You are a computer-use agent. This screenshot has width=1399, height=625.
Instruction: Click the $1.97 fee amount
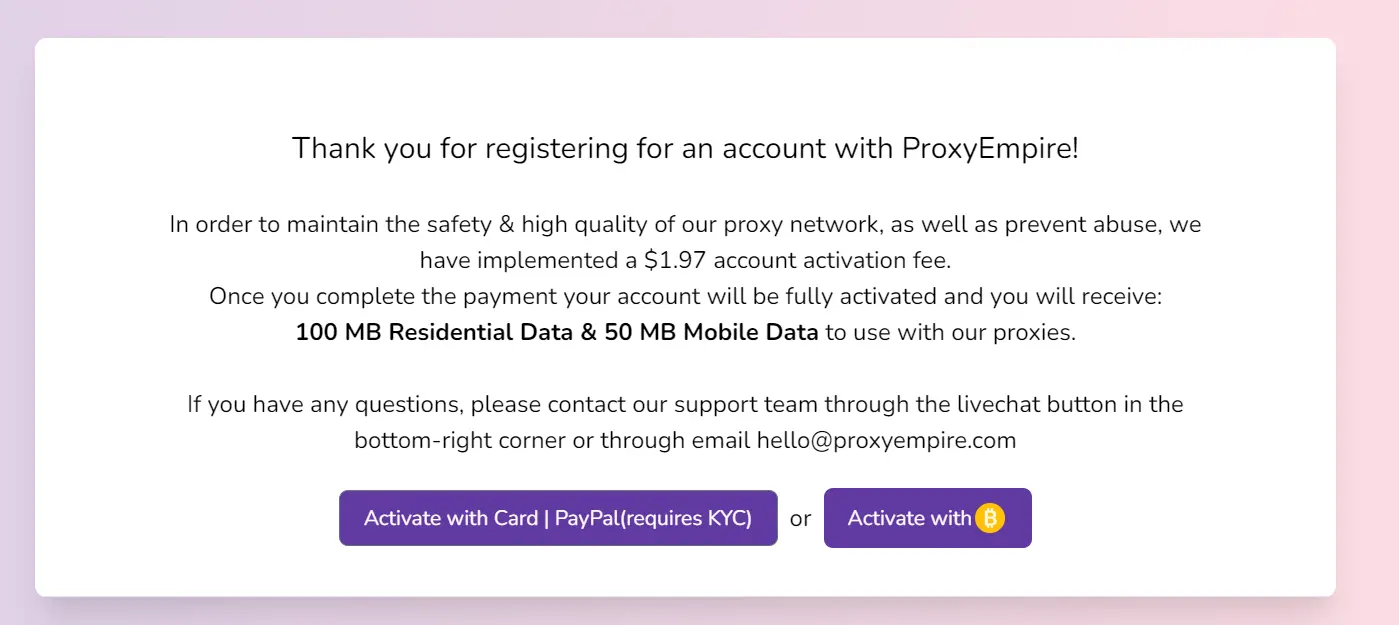click(x=674, y=260)
